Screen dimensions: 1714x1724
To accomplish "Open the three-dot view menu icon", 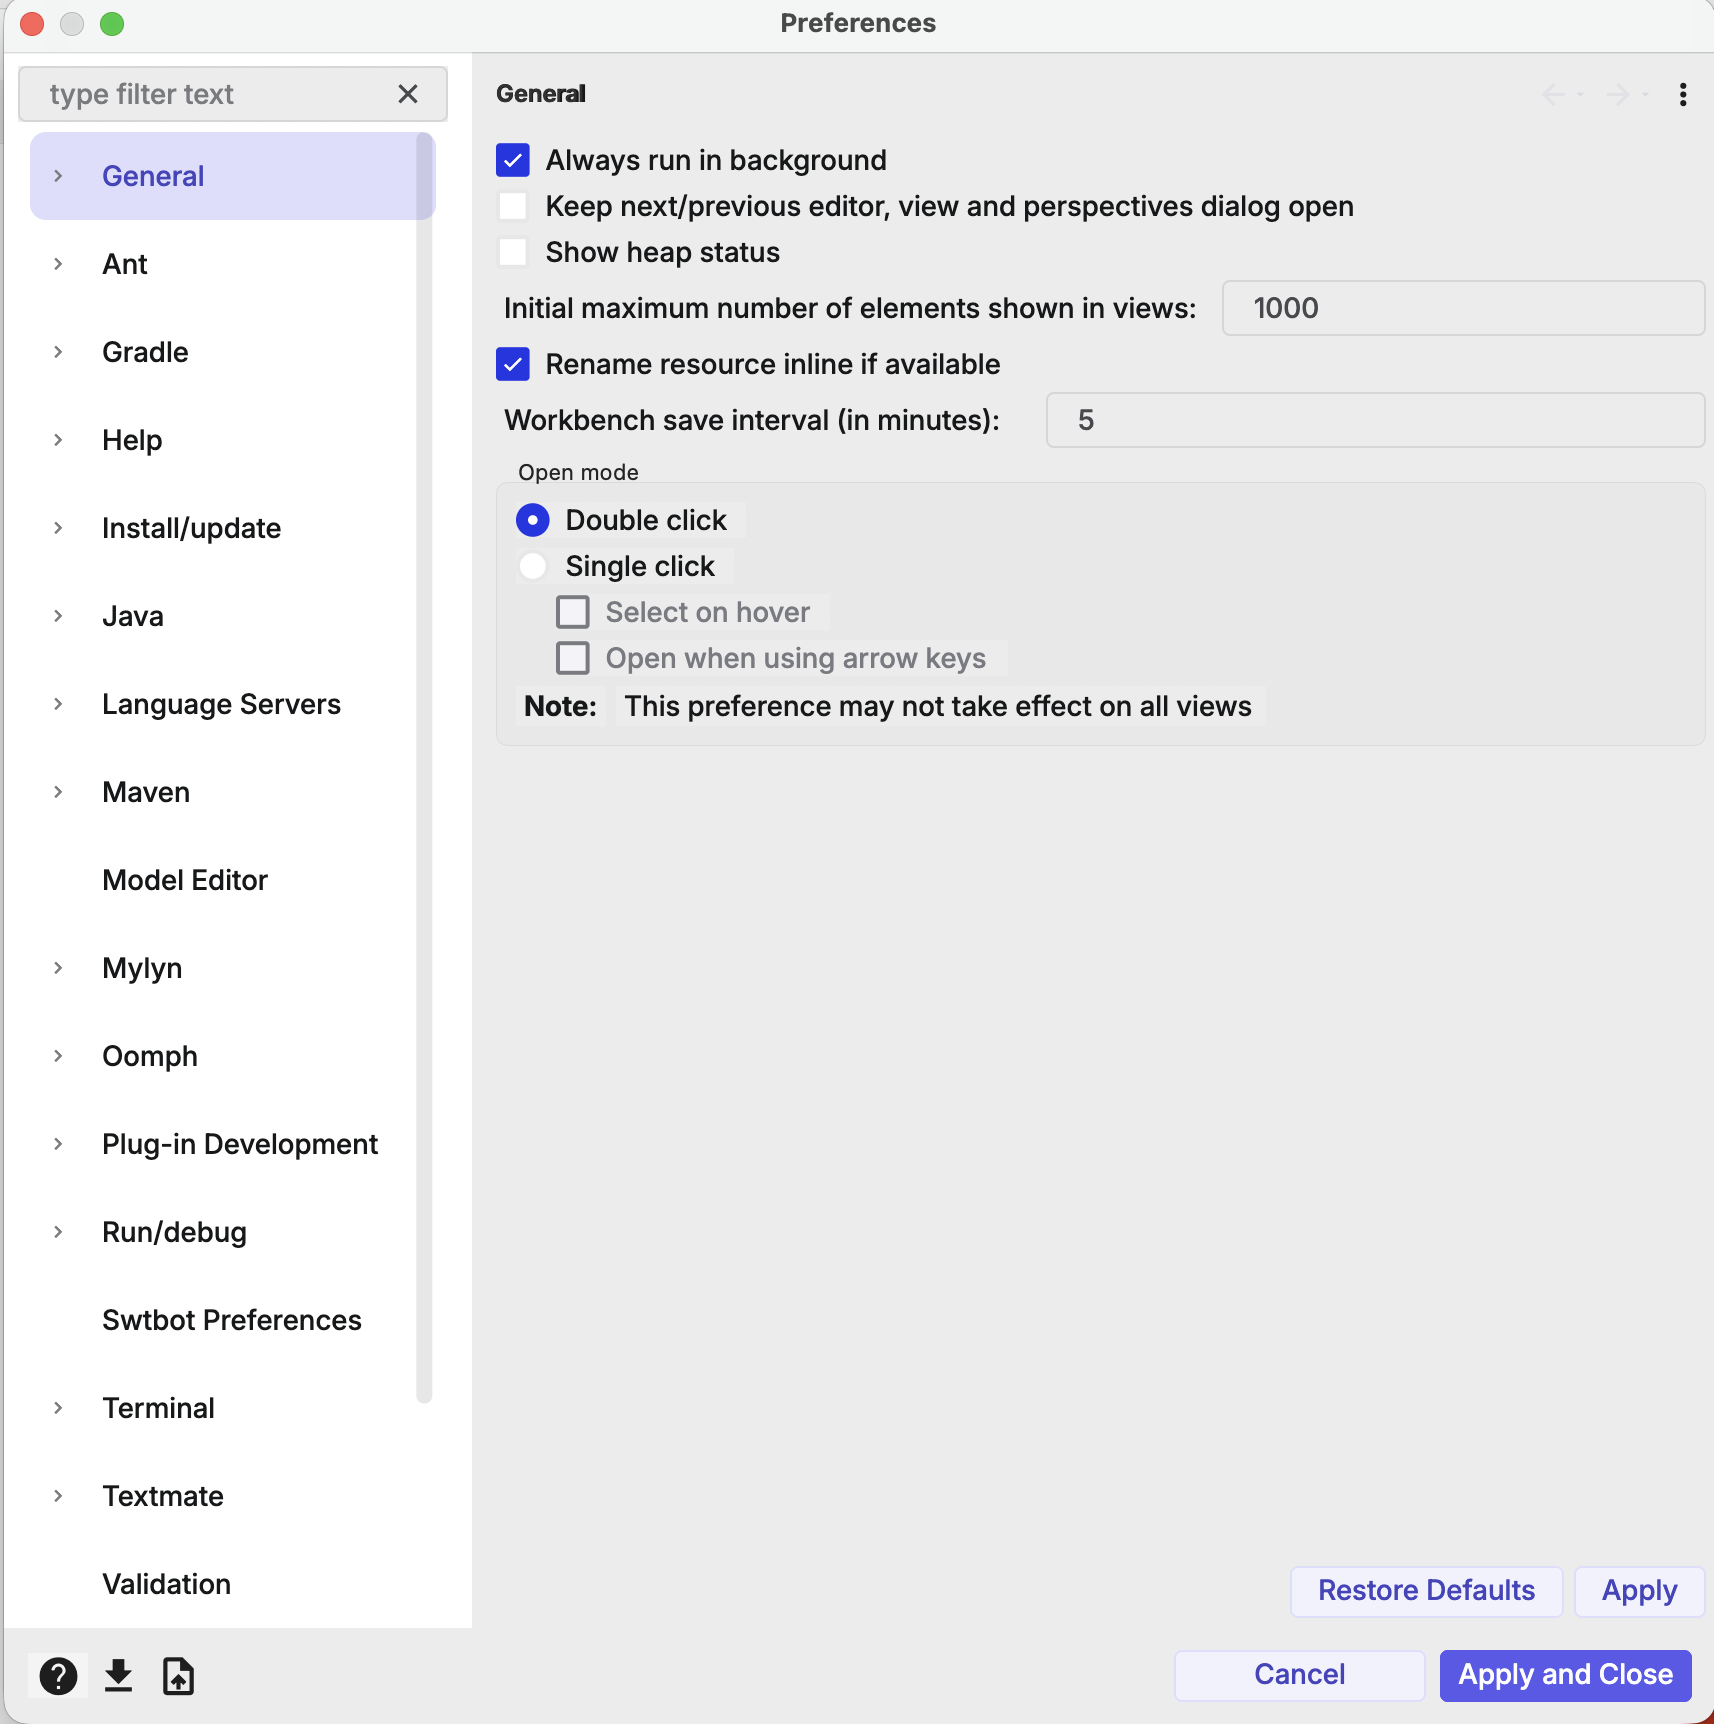I will [x=1683, y=94].
